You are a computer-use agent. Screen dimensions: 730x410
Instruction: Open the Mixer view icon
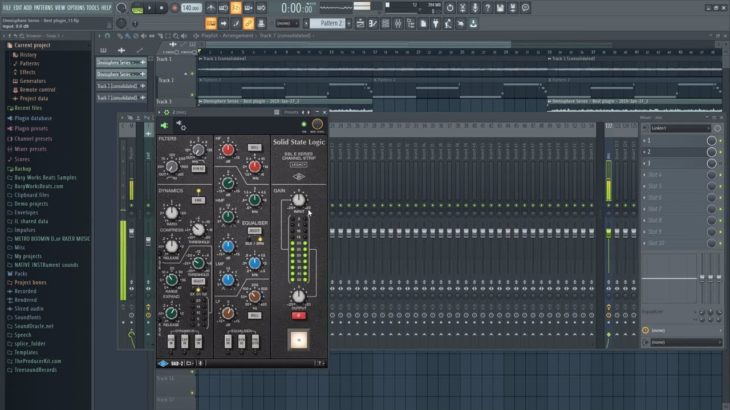[x=398, y=23]
